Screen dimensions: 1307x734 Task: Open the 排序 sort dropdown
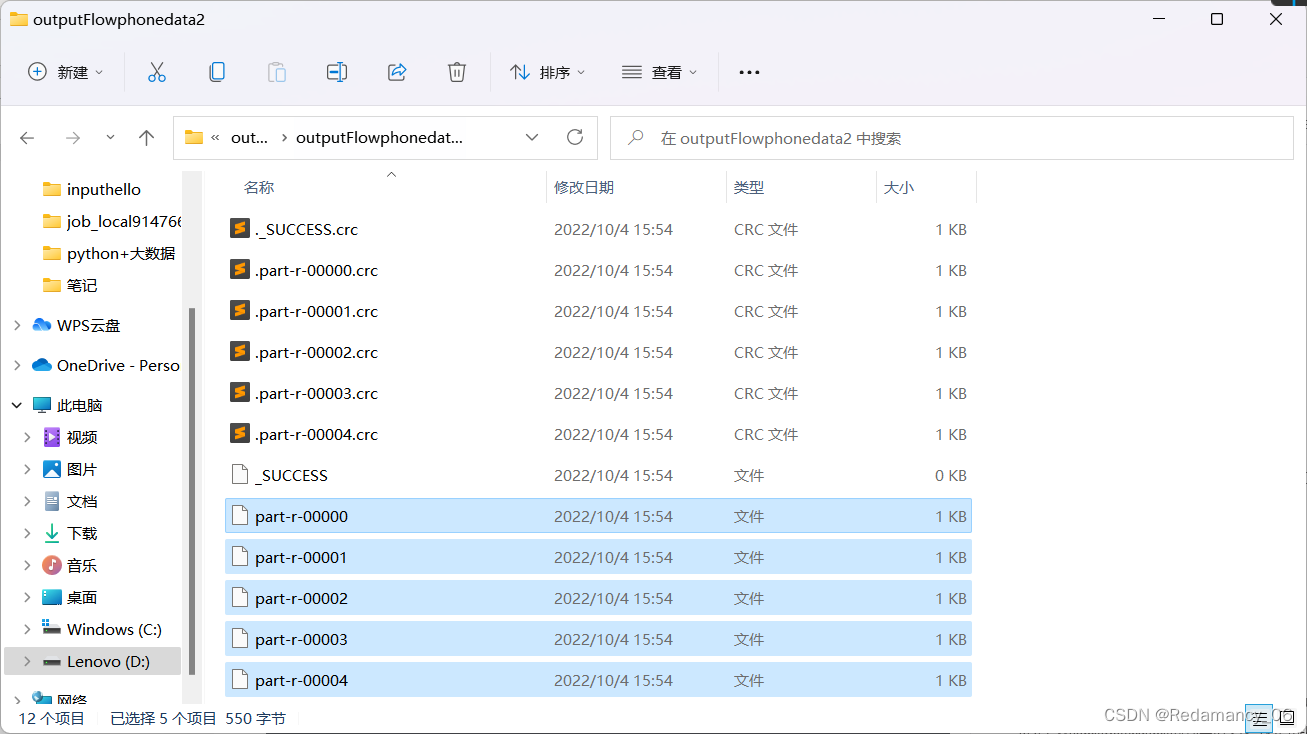tap(547, 72)
